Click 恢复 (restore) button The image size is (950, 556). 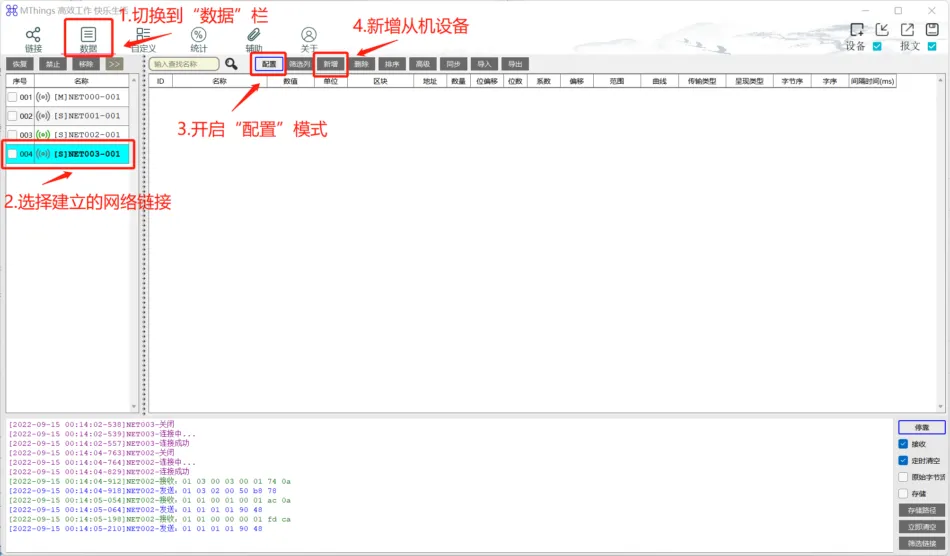click(20, 64)
